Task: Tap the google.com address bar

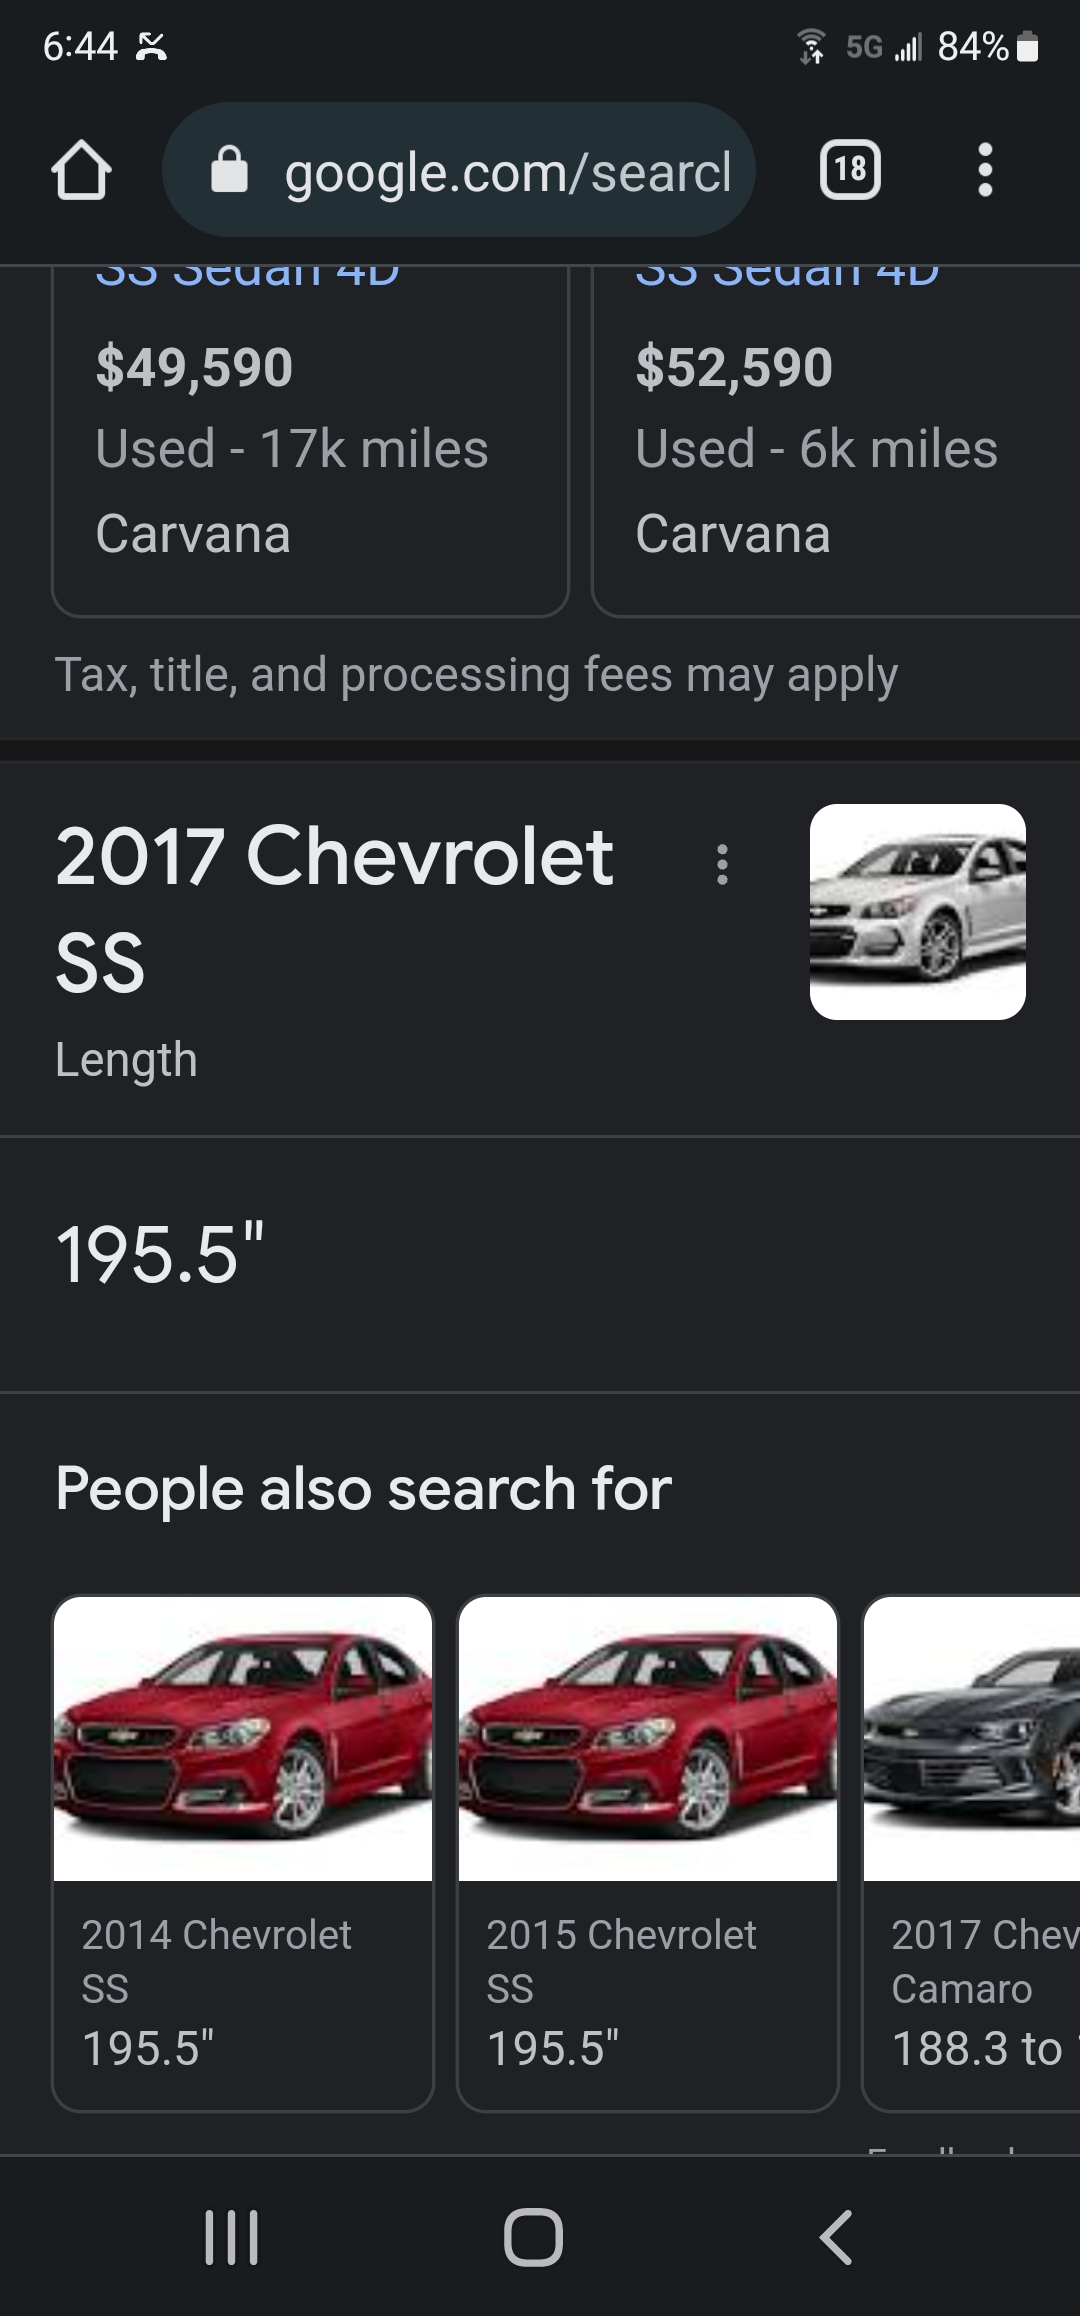Action: tap(507, 172)
